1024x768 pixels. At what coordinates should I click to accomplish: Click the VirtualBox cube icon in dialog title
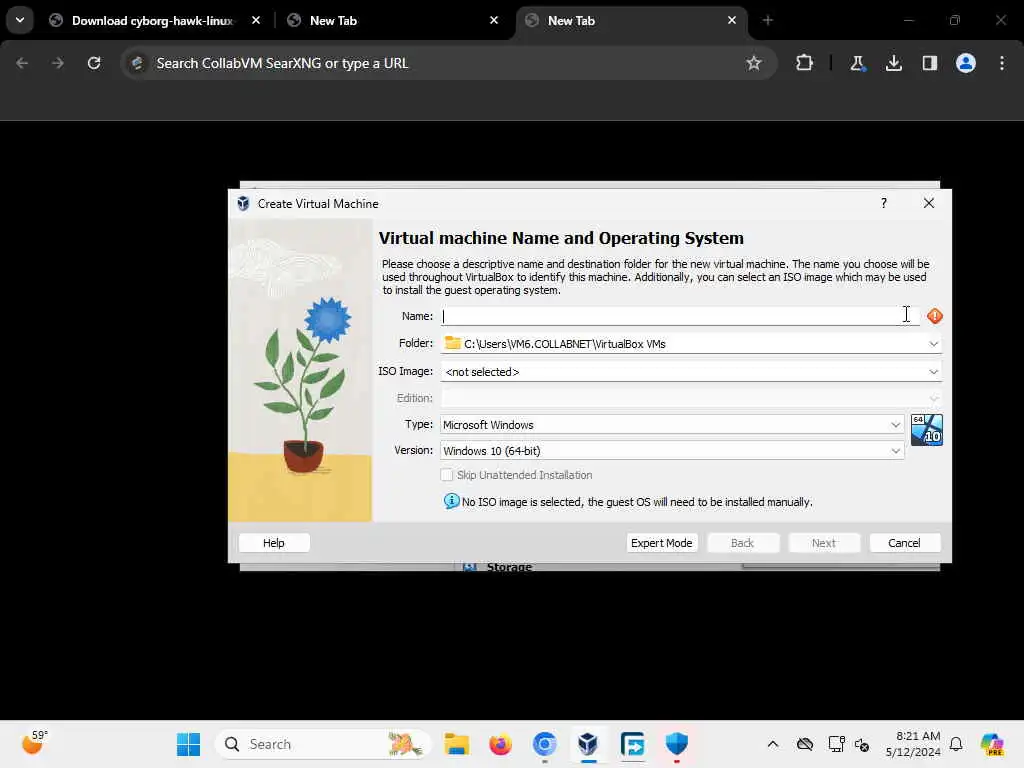click(243, 204)
